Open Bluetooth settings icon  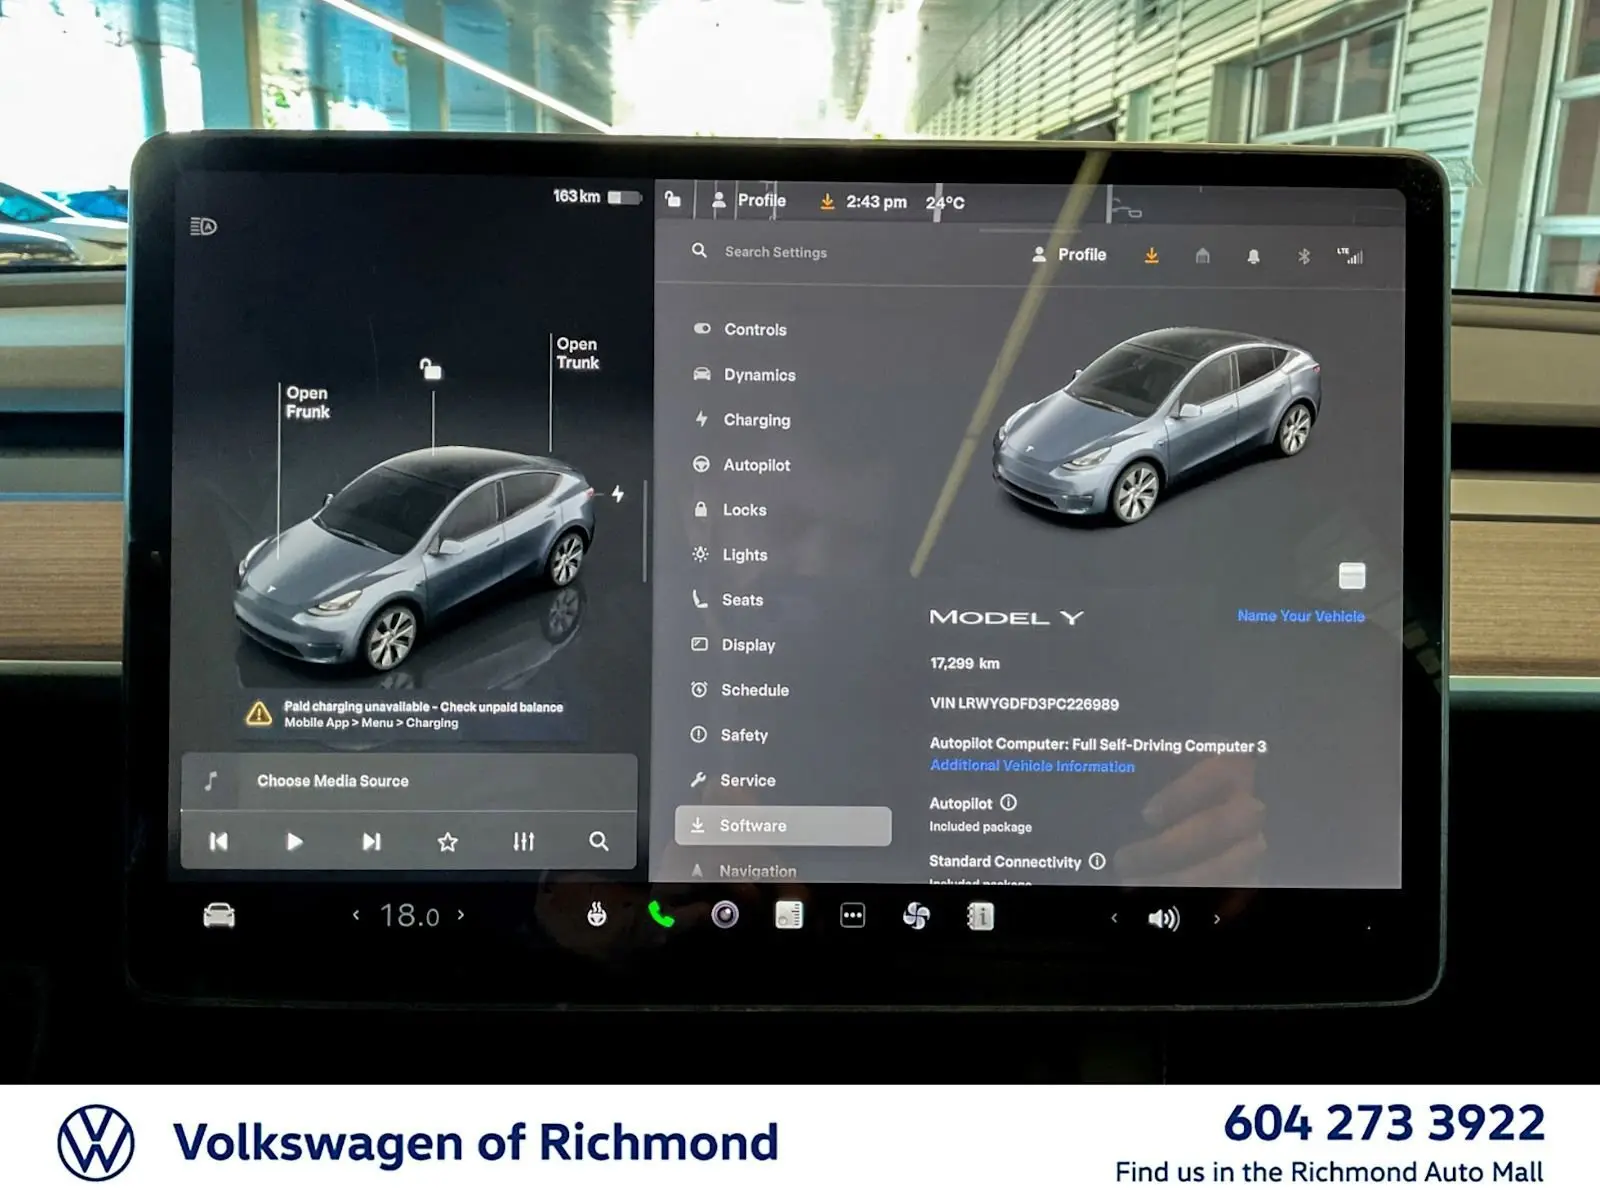[1304, 257]
